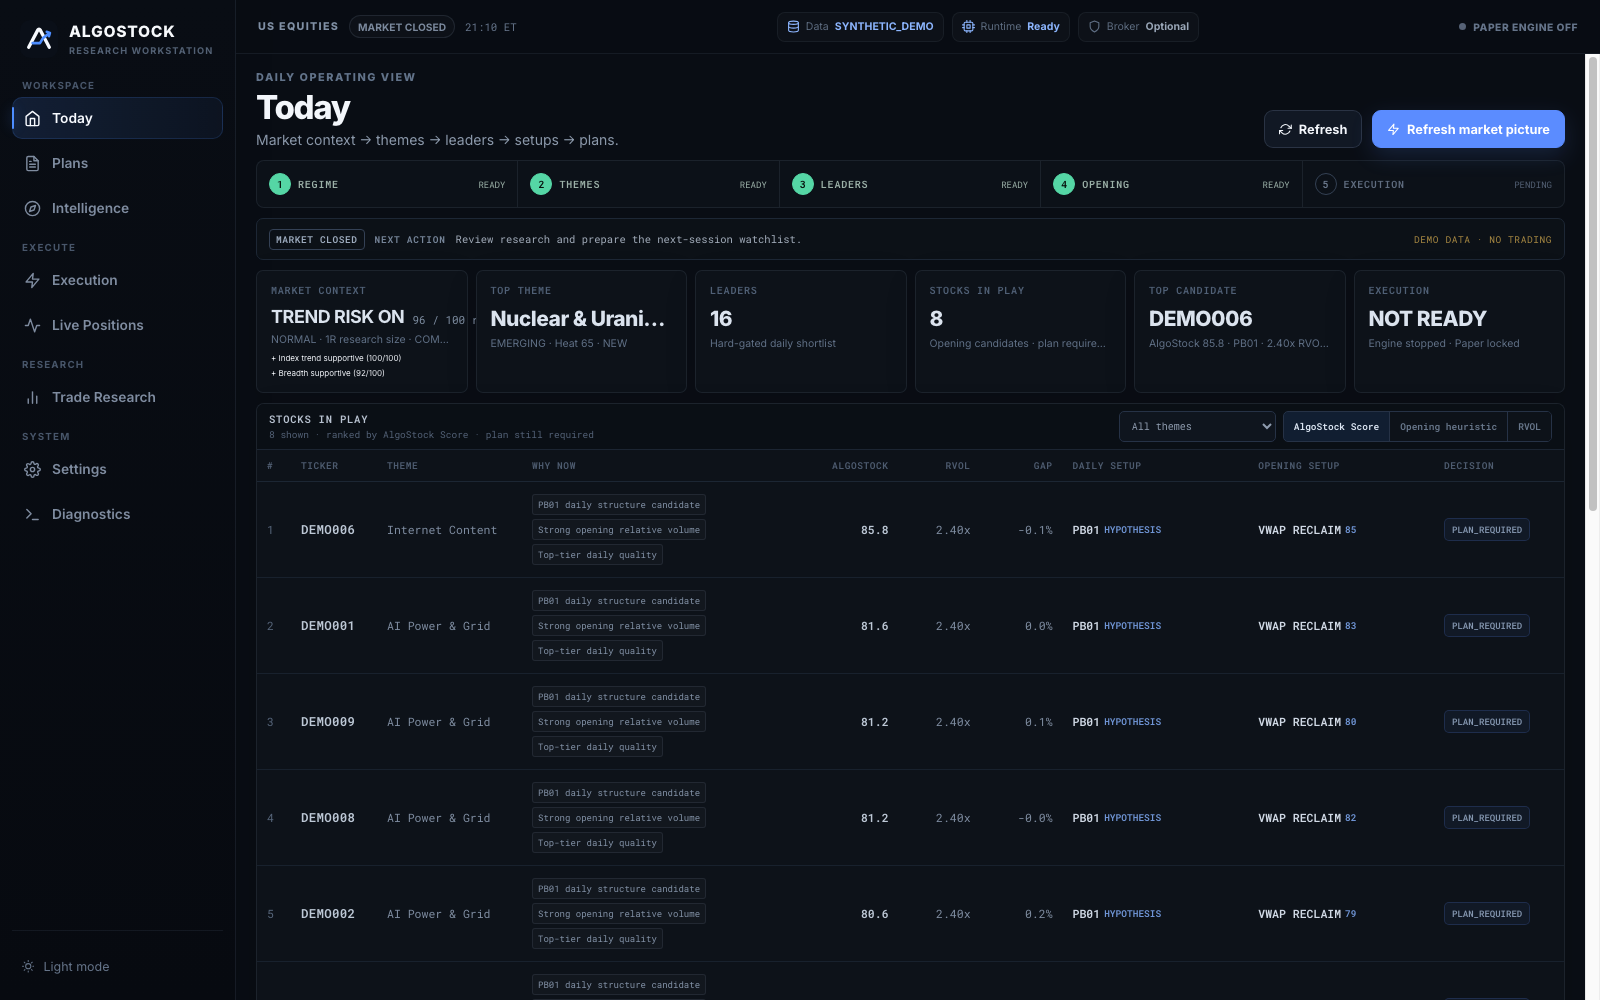
Task: Open the Top Candidate DEMO006 card
Action: click(x=1239, y=332)
